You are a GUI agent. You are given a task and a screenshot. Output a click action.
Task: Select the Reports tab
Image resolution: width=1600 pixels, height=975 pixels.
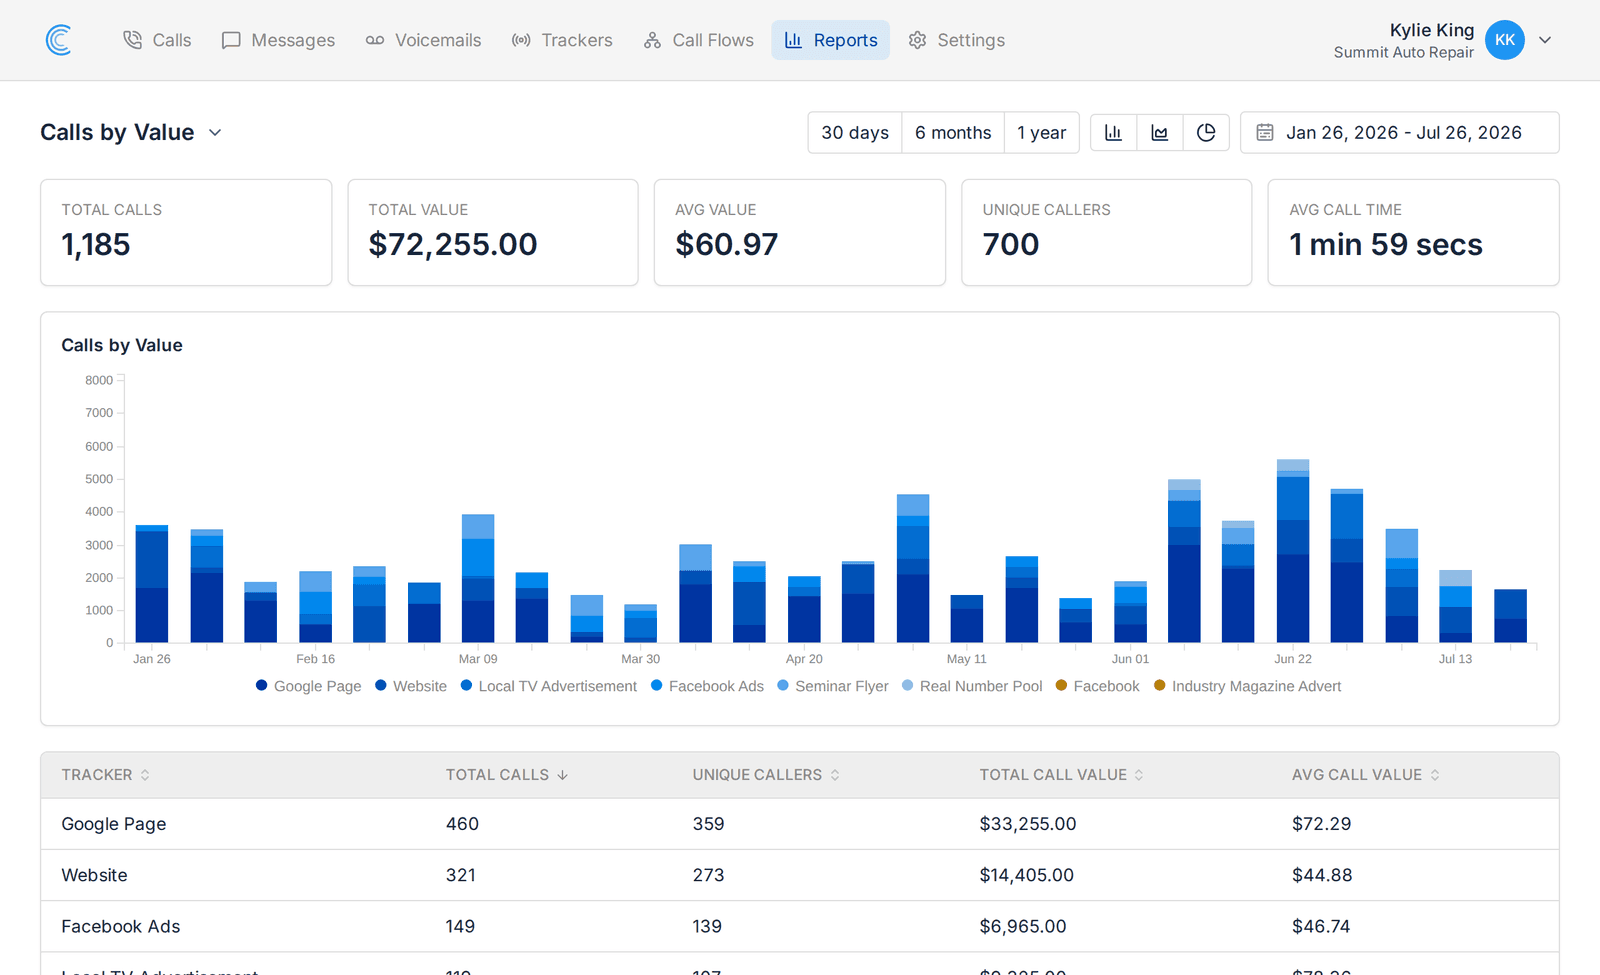(x=830, y=40)
